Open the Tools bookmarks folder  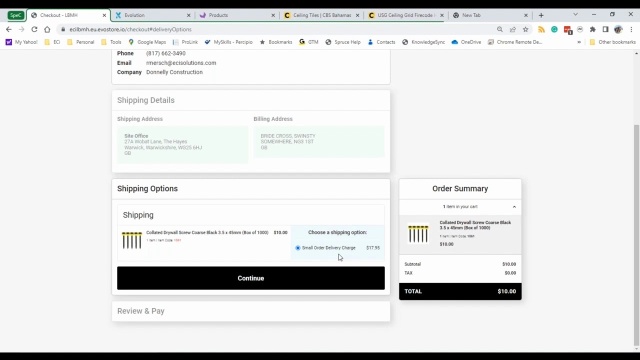click(x=111, y=42)
